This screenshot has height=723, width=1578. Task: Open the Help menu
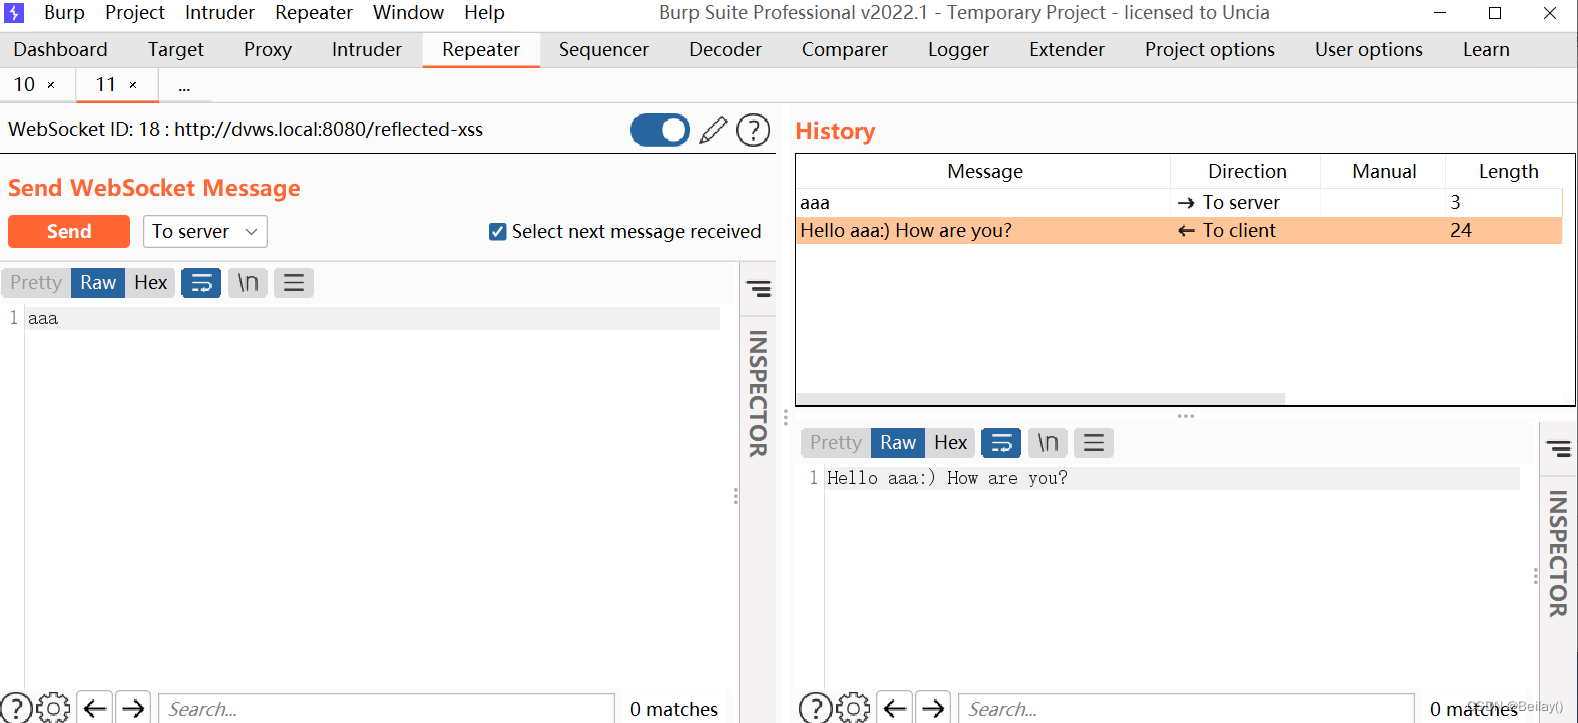point(484,13)
